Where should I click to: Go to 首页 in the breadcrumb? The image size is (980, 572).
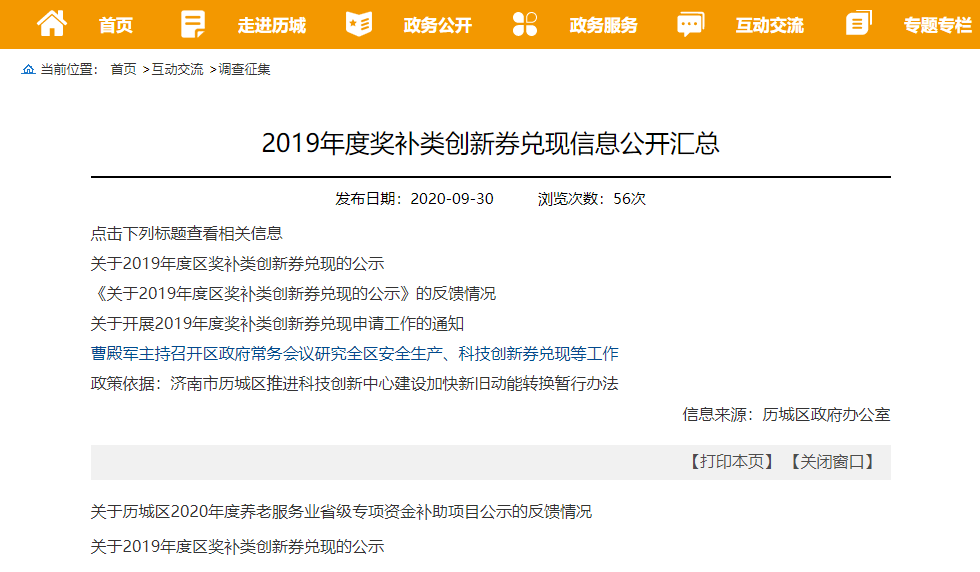click(123, 69)
